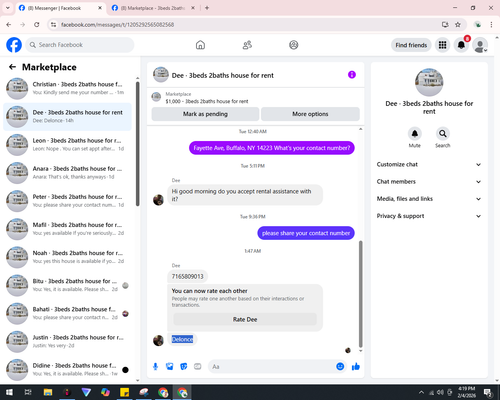Open Anara's conversation
This screenshot has width=500, height=400.
[67, 173]
